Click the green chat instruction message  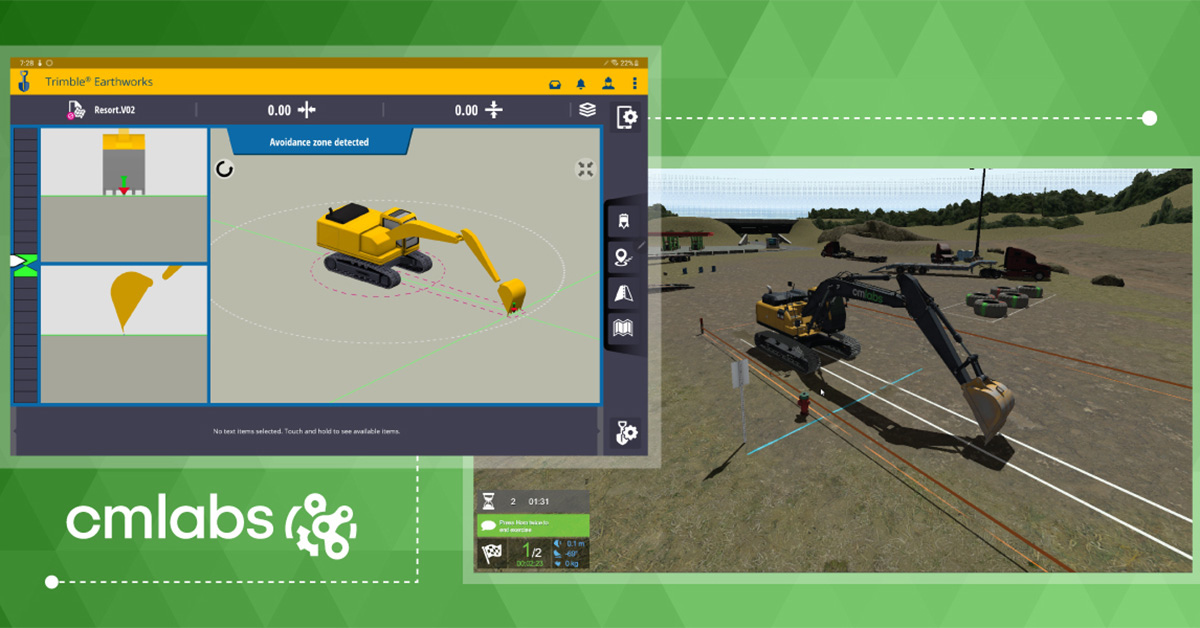533,525
